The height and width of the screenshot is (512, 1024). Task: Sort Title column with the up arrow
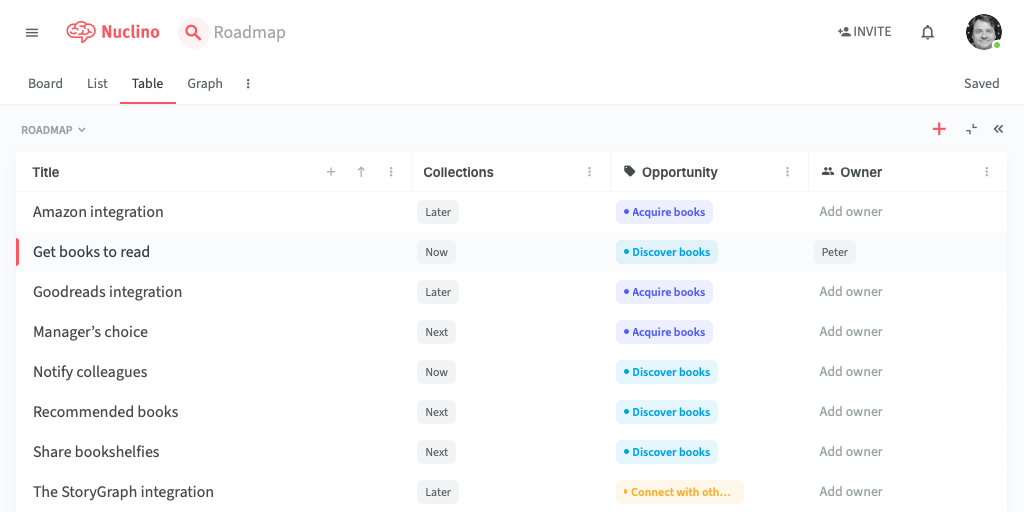click(361, 172)
